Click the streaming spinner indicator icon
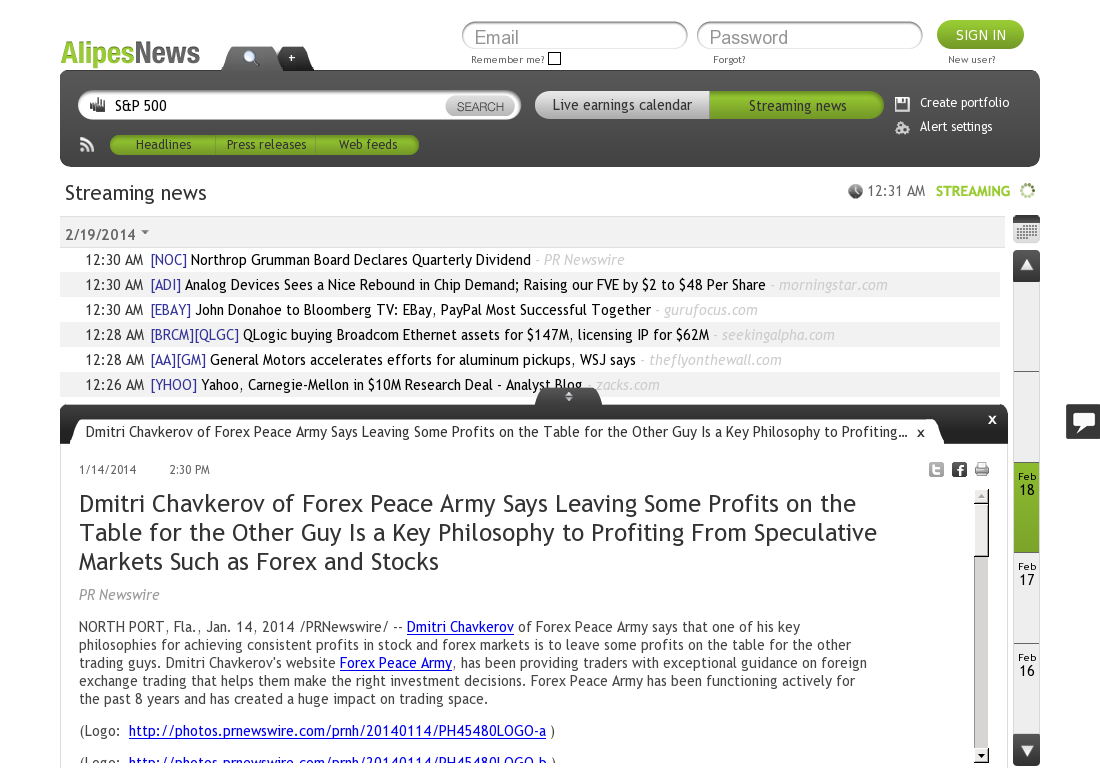1100x768 pixels. click(x=1027, y=191)
